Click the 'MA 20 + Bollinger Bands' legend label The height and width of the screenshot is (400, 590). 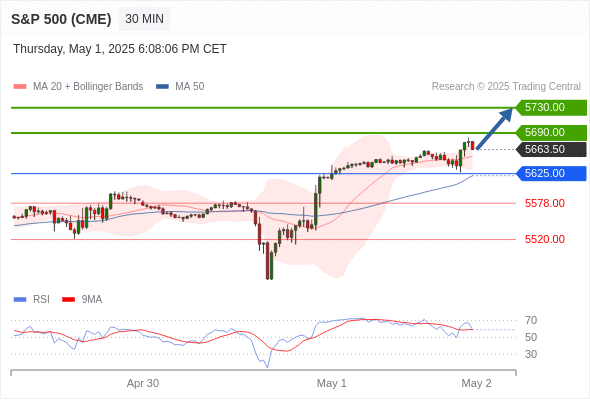click(x=88, y=87)
